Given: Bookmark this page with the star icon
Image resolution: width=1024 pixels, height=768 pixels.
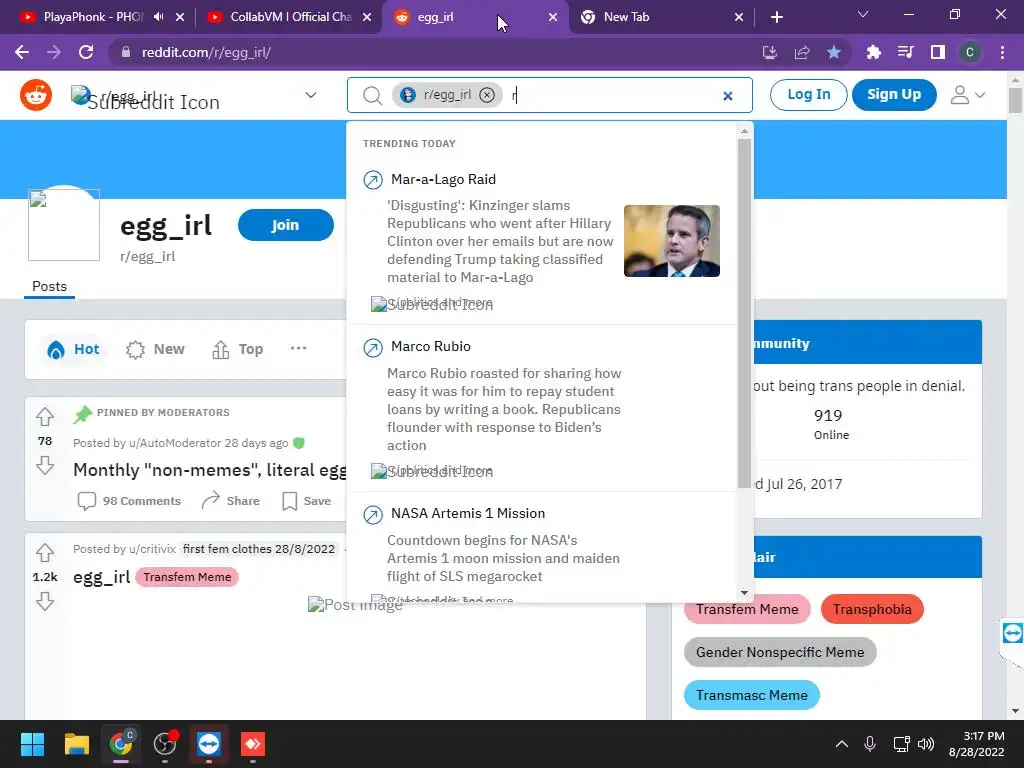Looking at the screenshot, I should pos(834,52).
